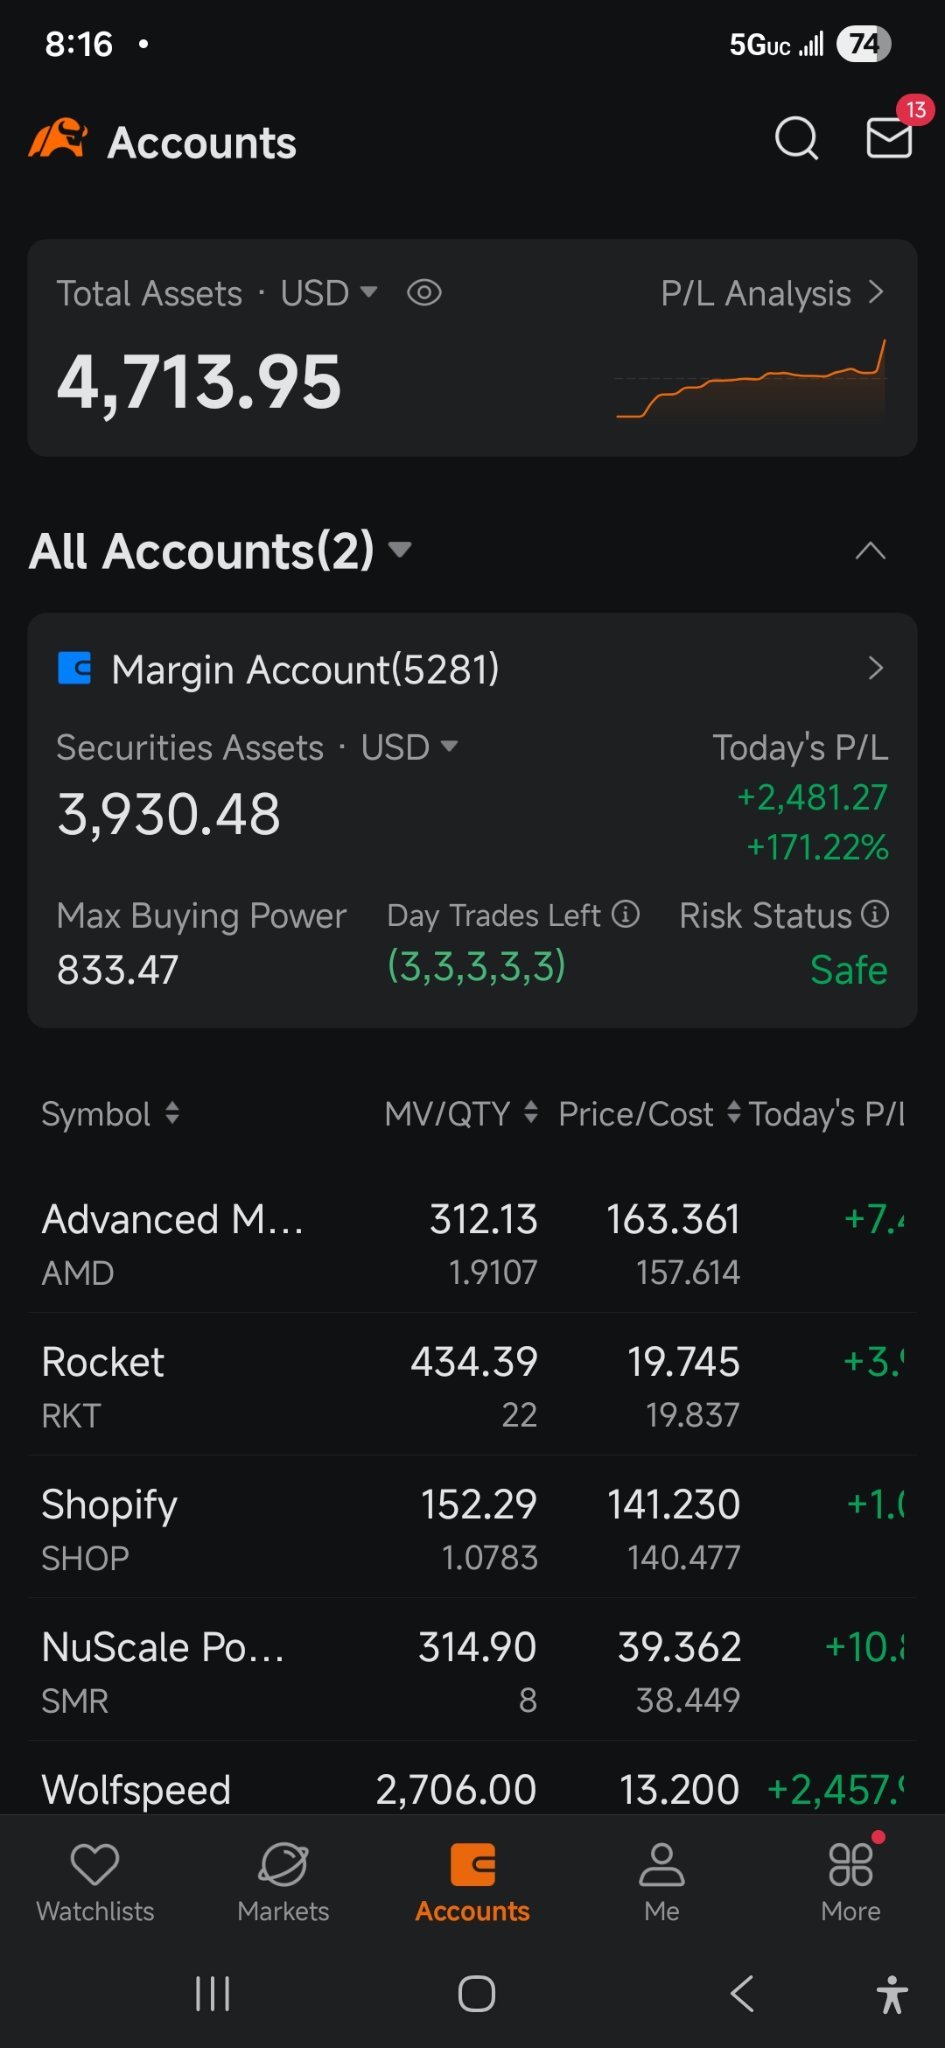Collapse the accounts section with the up chevron
The image size is (945, 2048).
(x=870, y=551)
